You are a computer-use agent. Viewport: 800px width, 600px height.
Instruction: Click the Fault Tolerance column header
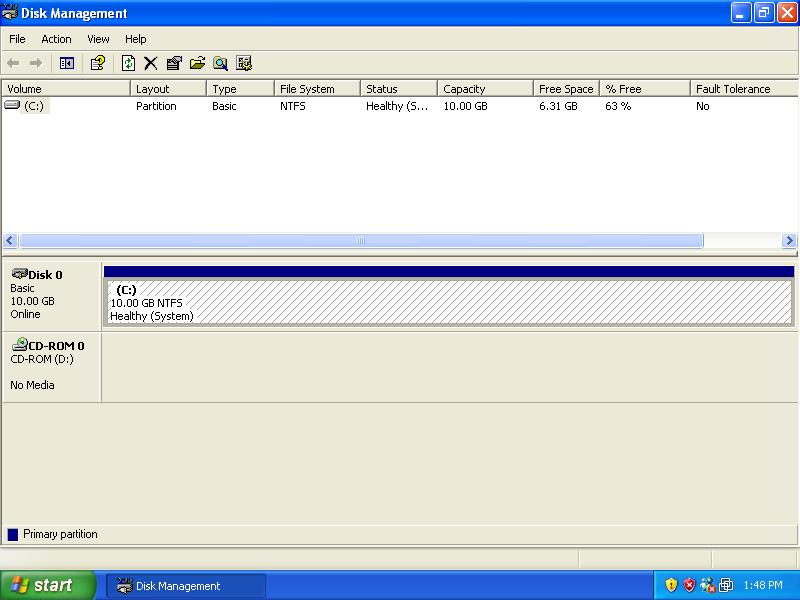click(x=744, y=89)
